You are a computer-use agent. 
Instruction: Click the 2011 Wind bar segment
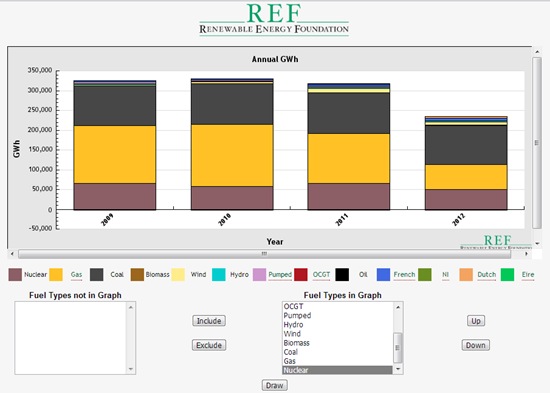[x=349, y=91]
